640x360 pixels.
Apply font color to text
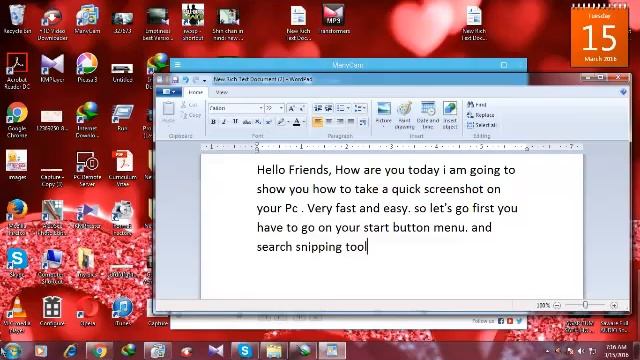click(x=297, y=122)
